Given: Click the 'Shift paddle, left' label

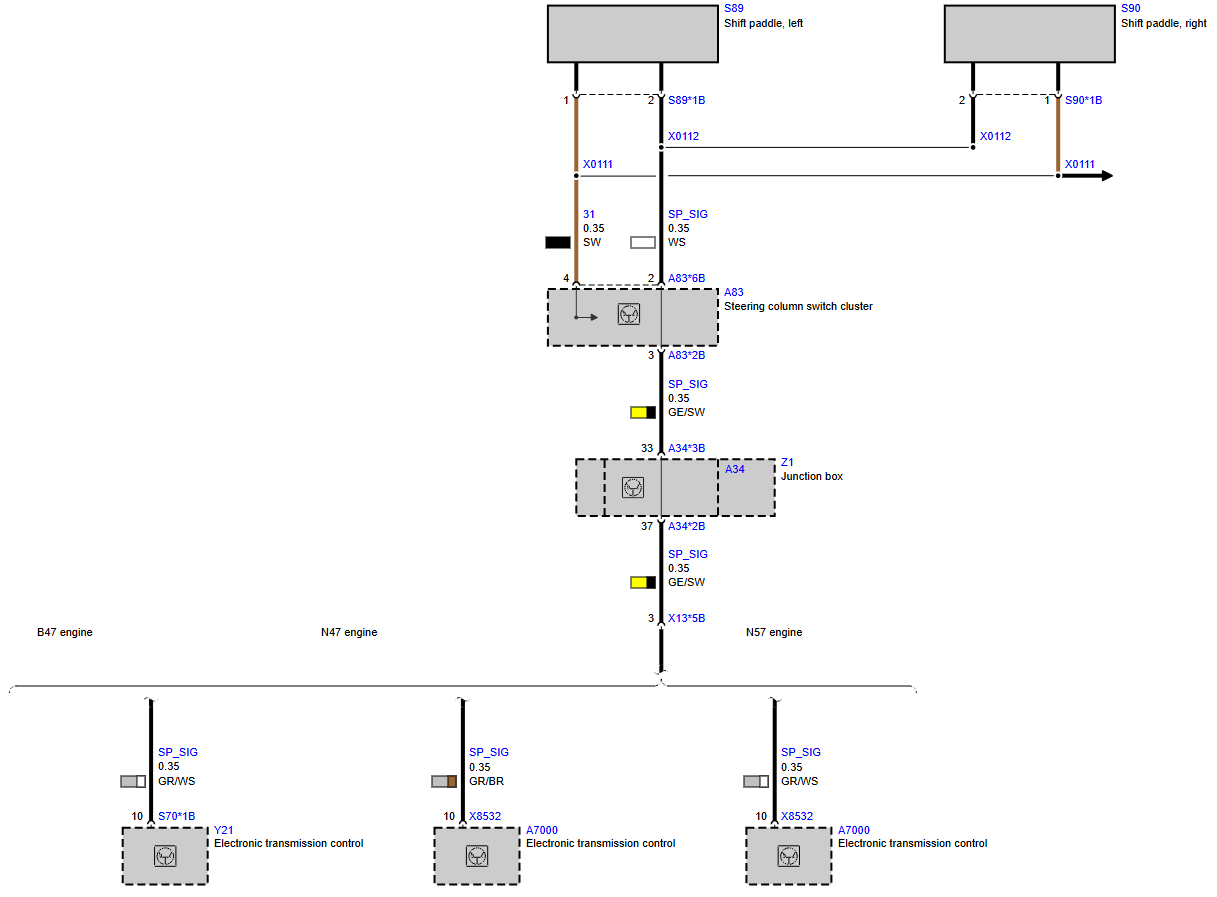Looking at the screenshot, I should coord(764,23).
